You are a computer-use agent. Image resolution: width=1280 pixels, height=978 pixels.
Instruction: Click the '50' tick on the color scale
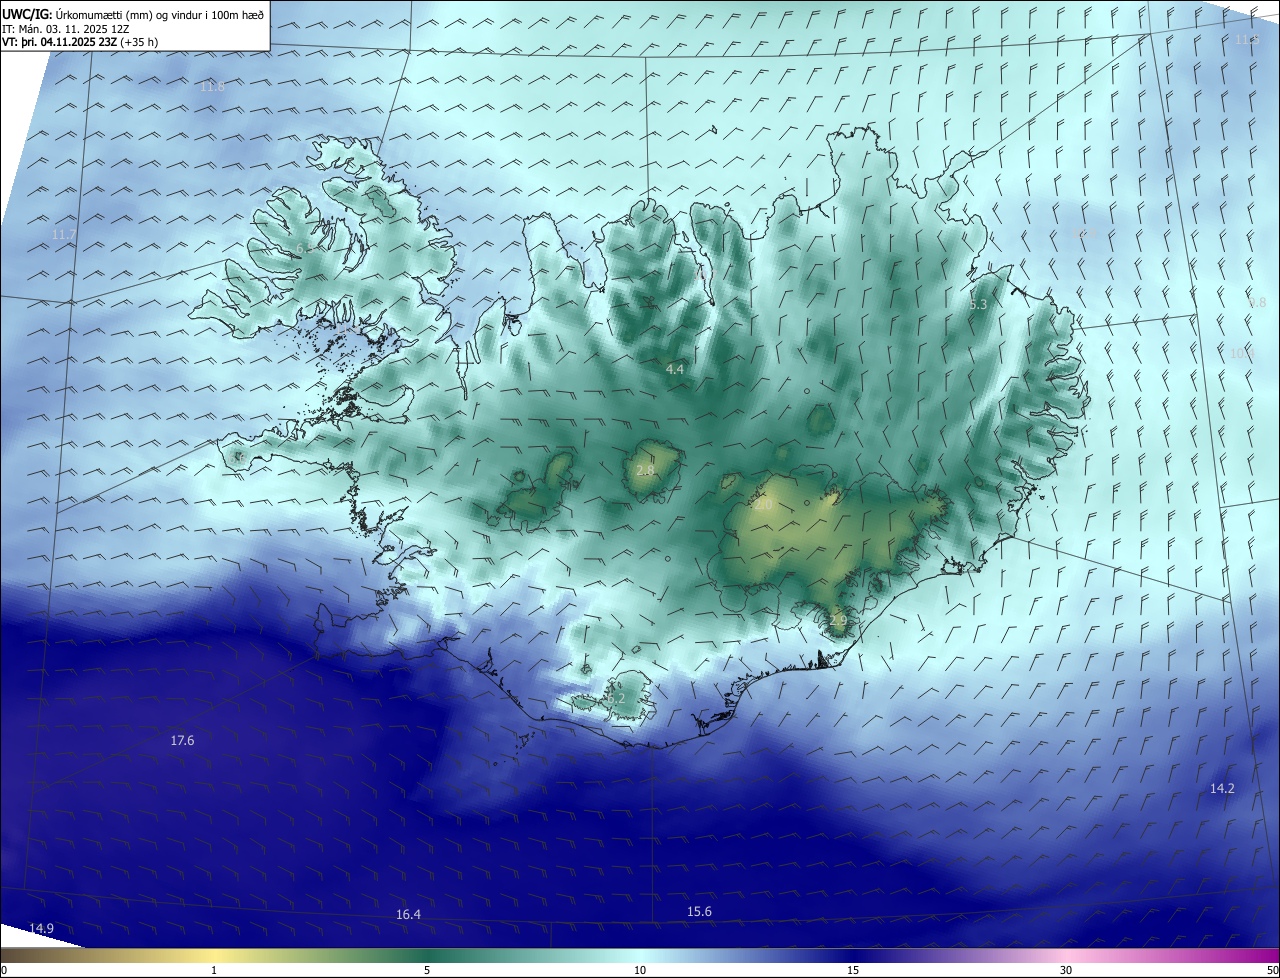(1271, 970)
